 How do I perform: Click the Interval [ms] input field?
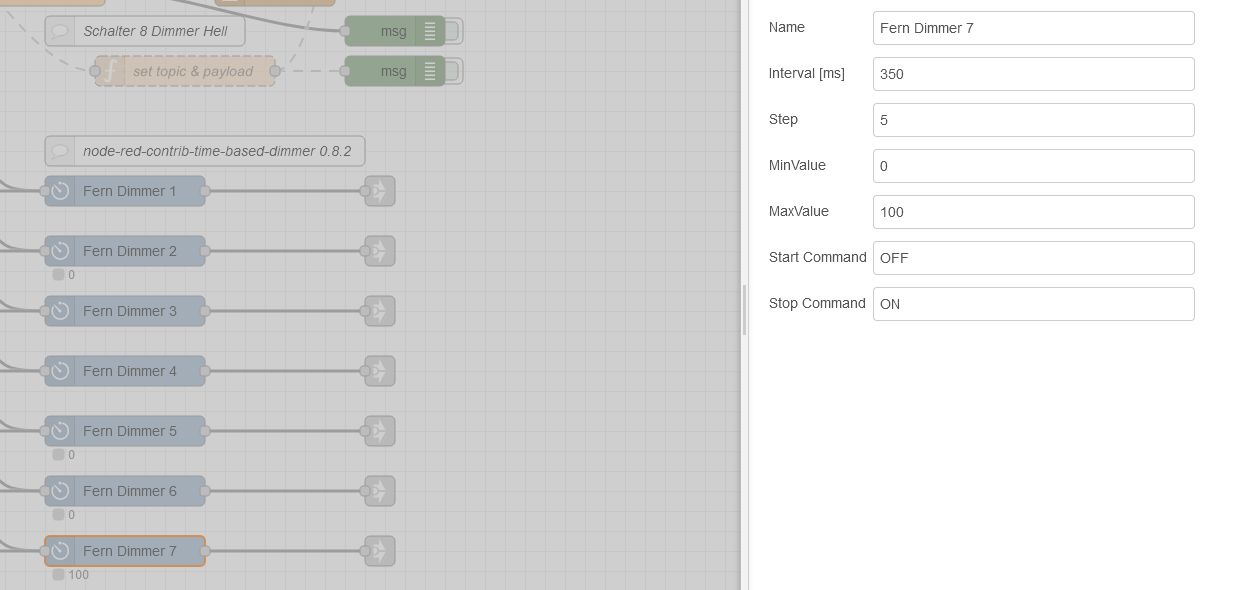click(1033, 74)
